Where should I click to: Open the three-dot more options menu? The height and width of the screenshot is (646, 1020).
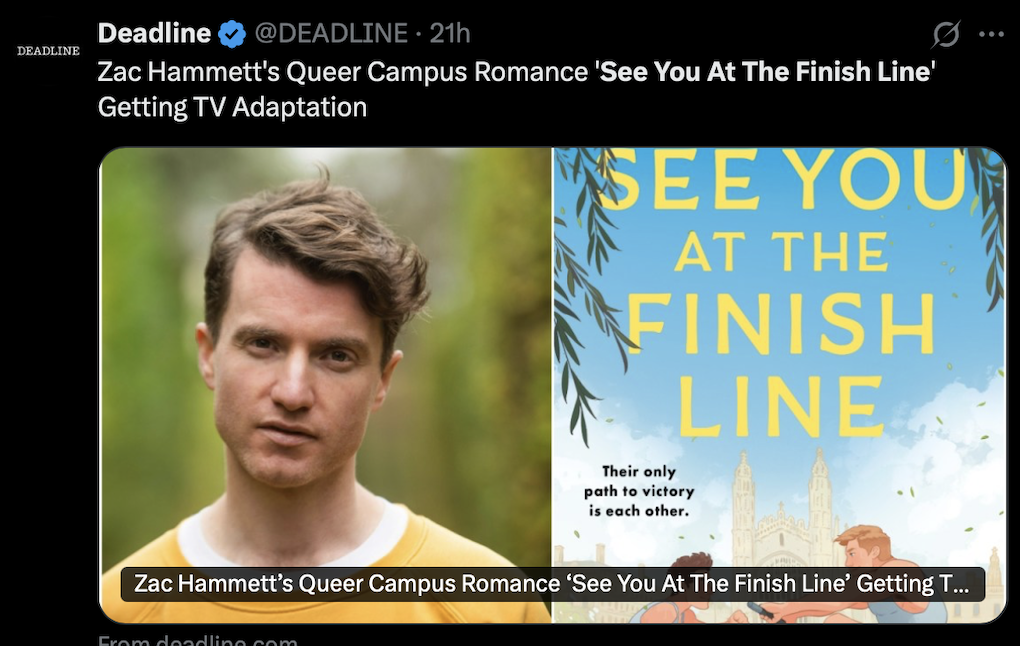pyautogui.click(x=991, y=34)
